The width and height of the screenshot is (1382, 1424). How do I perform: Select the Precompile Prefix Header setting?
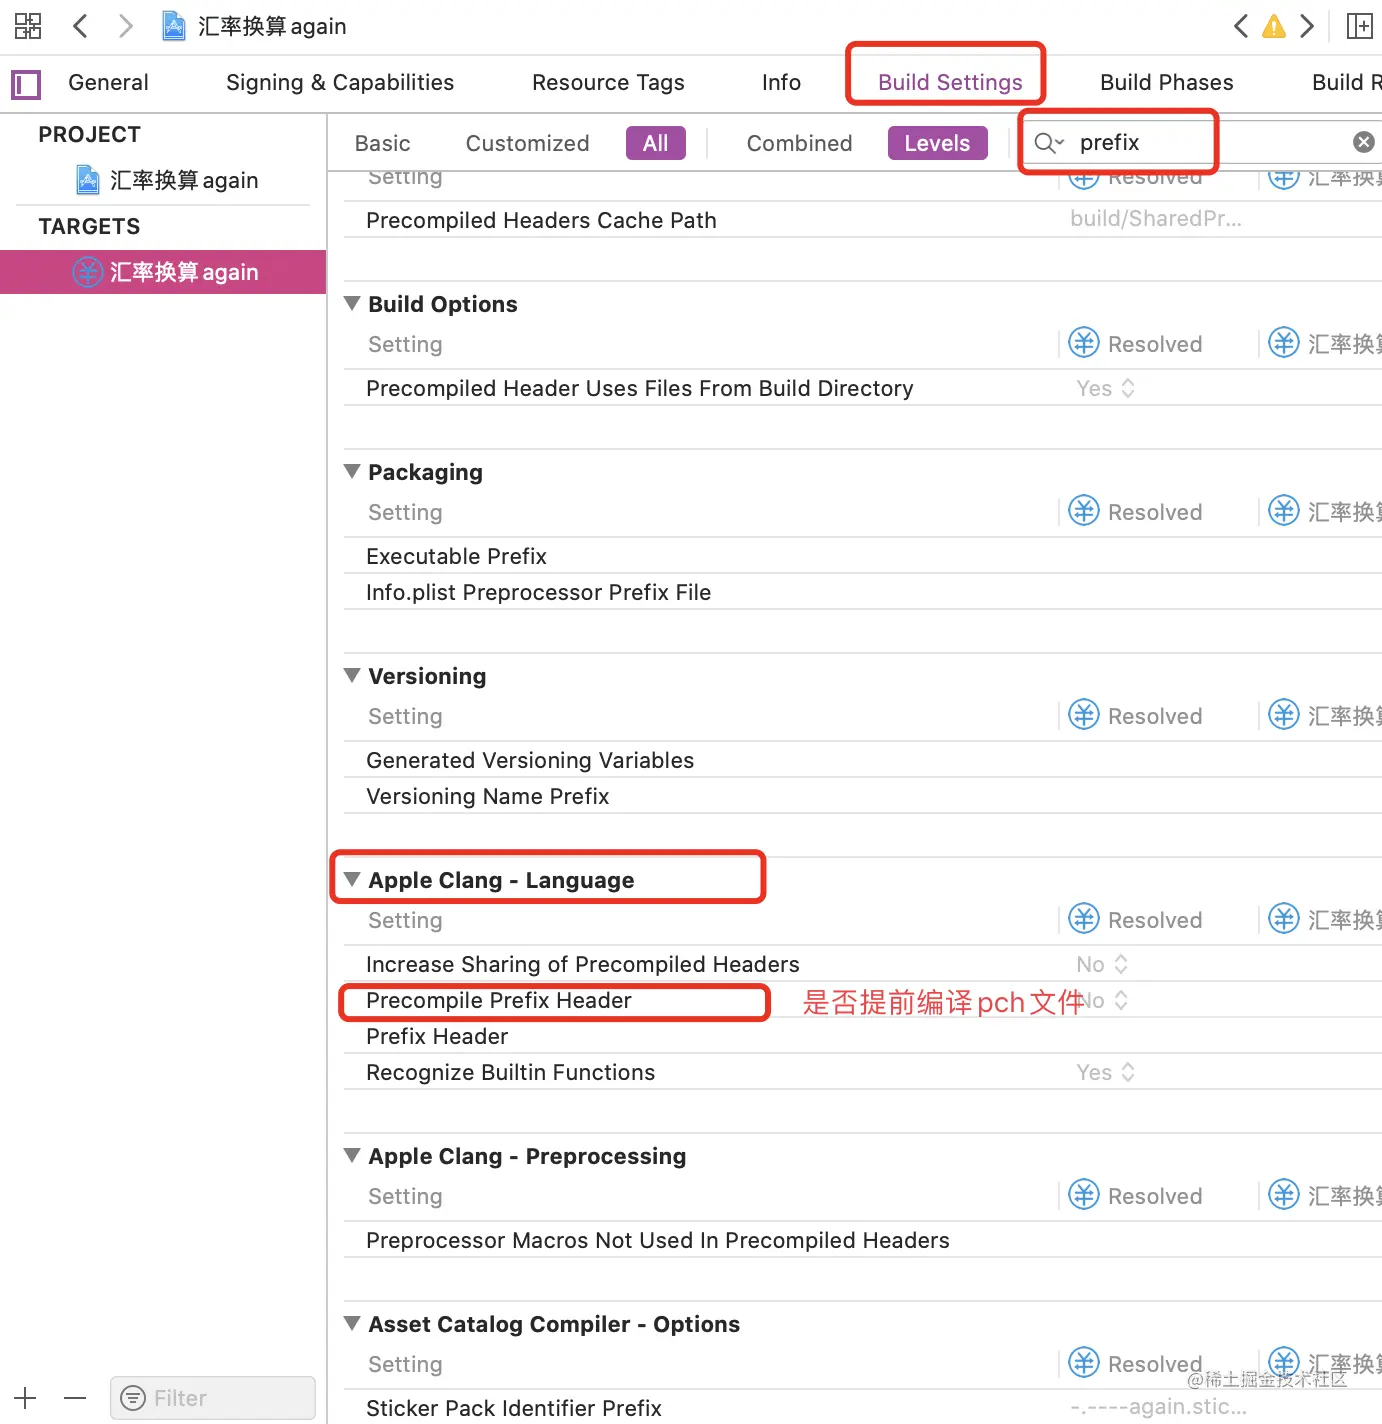tap(499, 1000)
